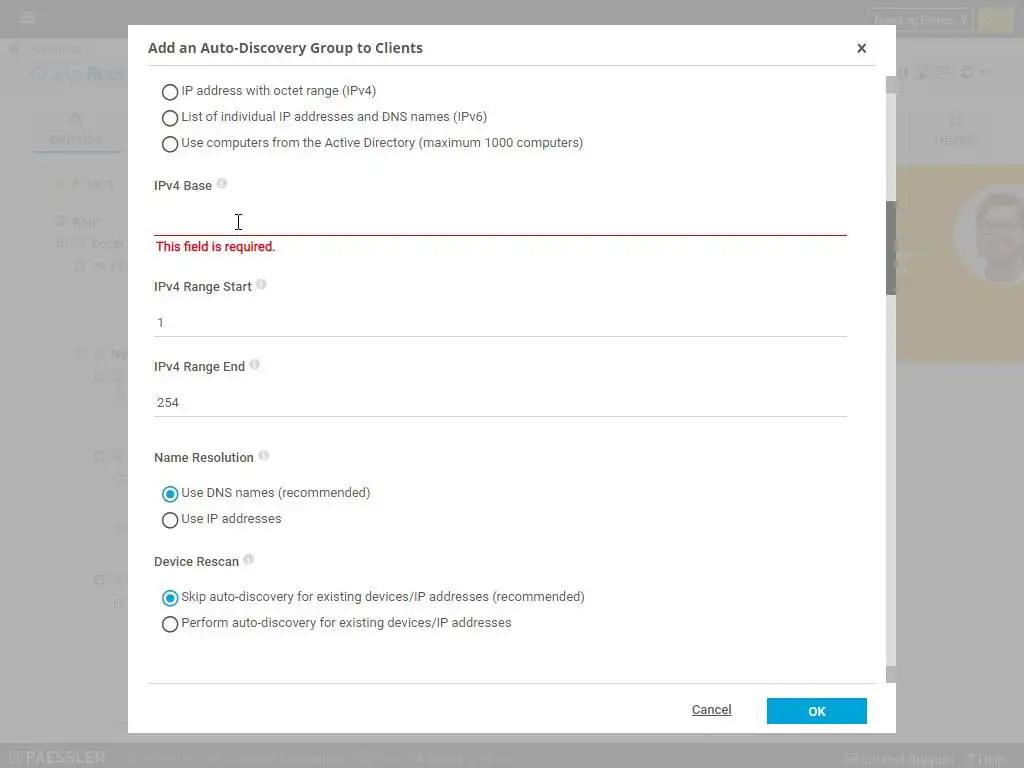The width and height of the screenshot is (1024, 768).
Task: Select Perform auto-discovery for existing devices
Action: point(170,624)
